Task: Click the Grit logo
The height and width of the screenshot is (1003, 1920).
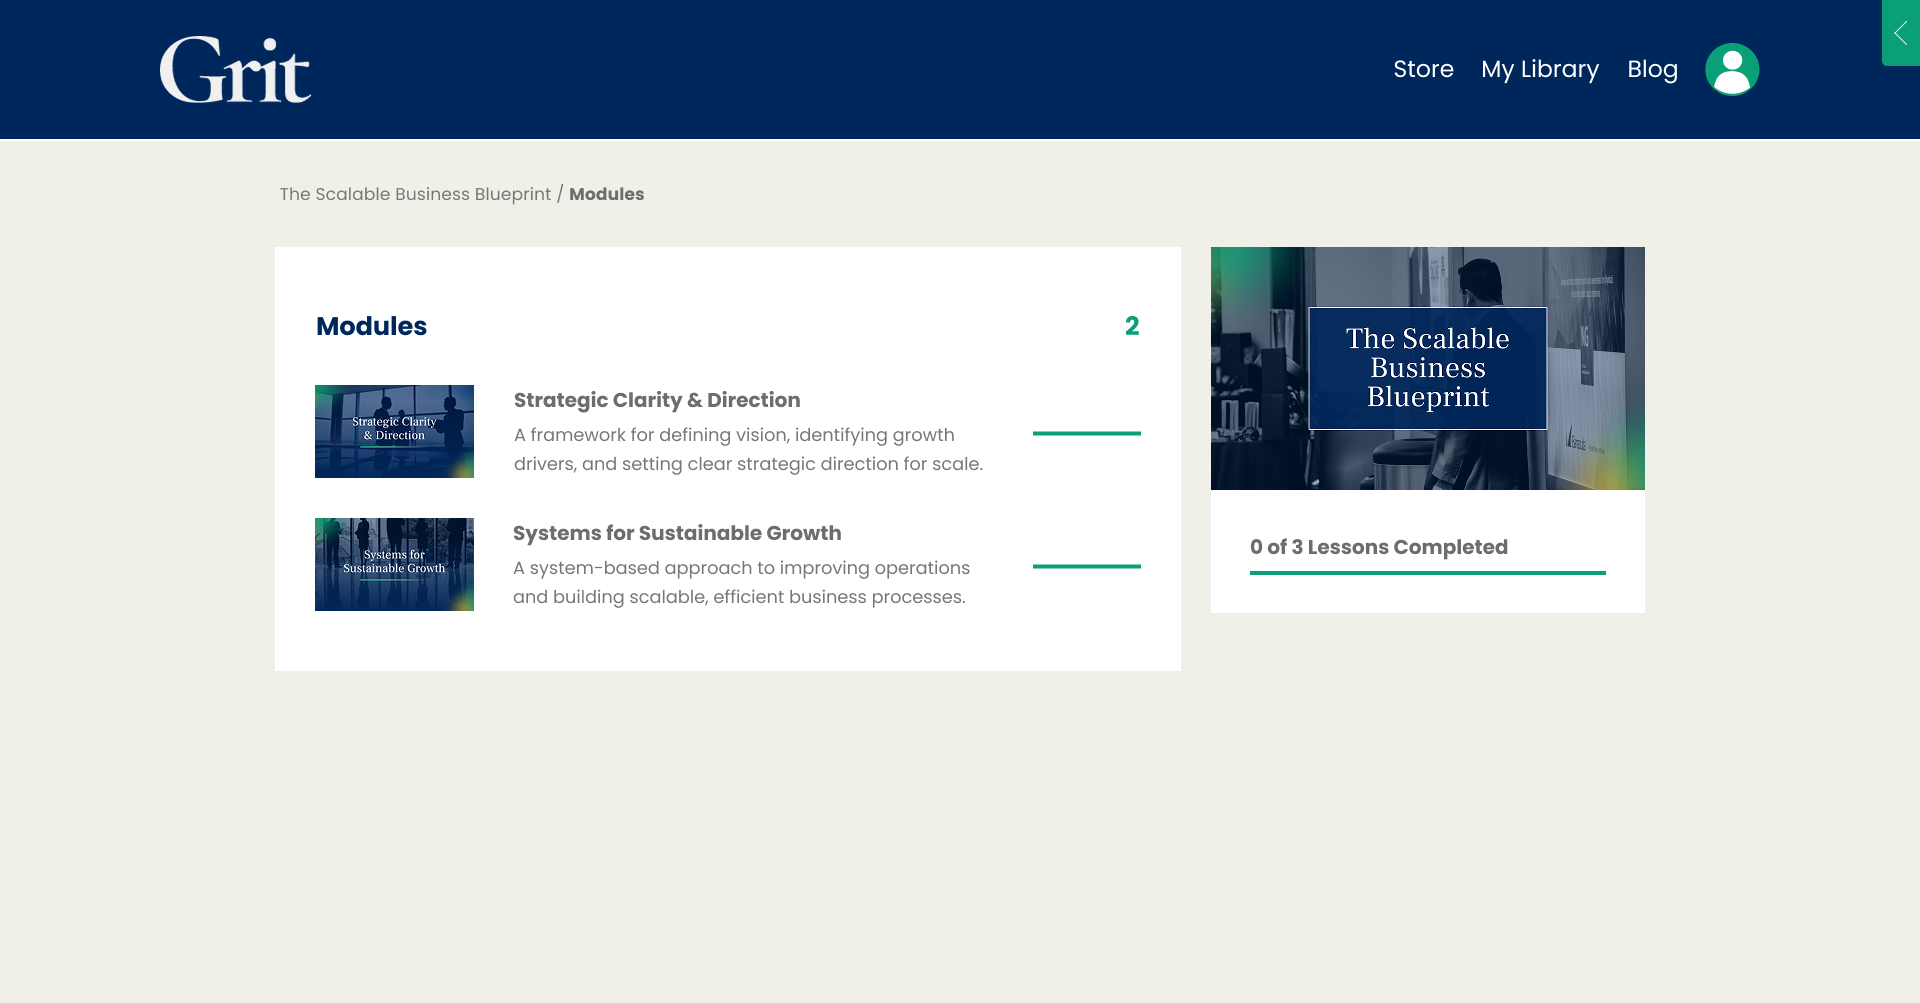Action: 235,70
